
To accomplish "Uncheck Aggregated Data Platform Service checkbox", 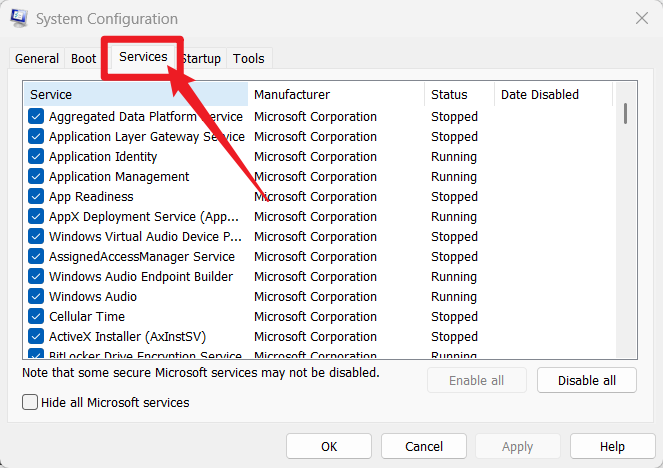I will (x=36, y=116).
